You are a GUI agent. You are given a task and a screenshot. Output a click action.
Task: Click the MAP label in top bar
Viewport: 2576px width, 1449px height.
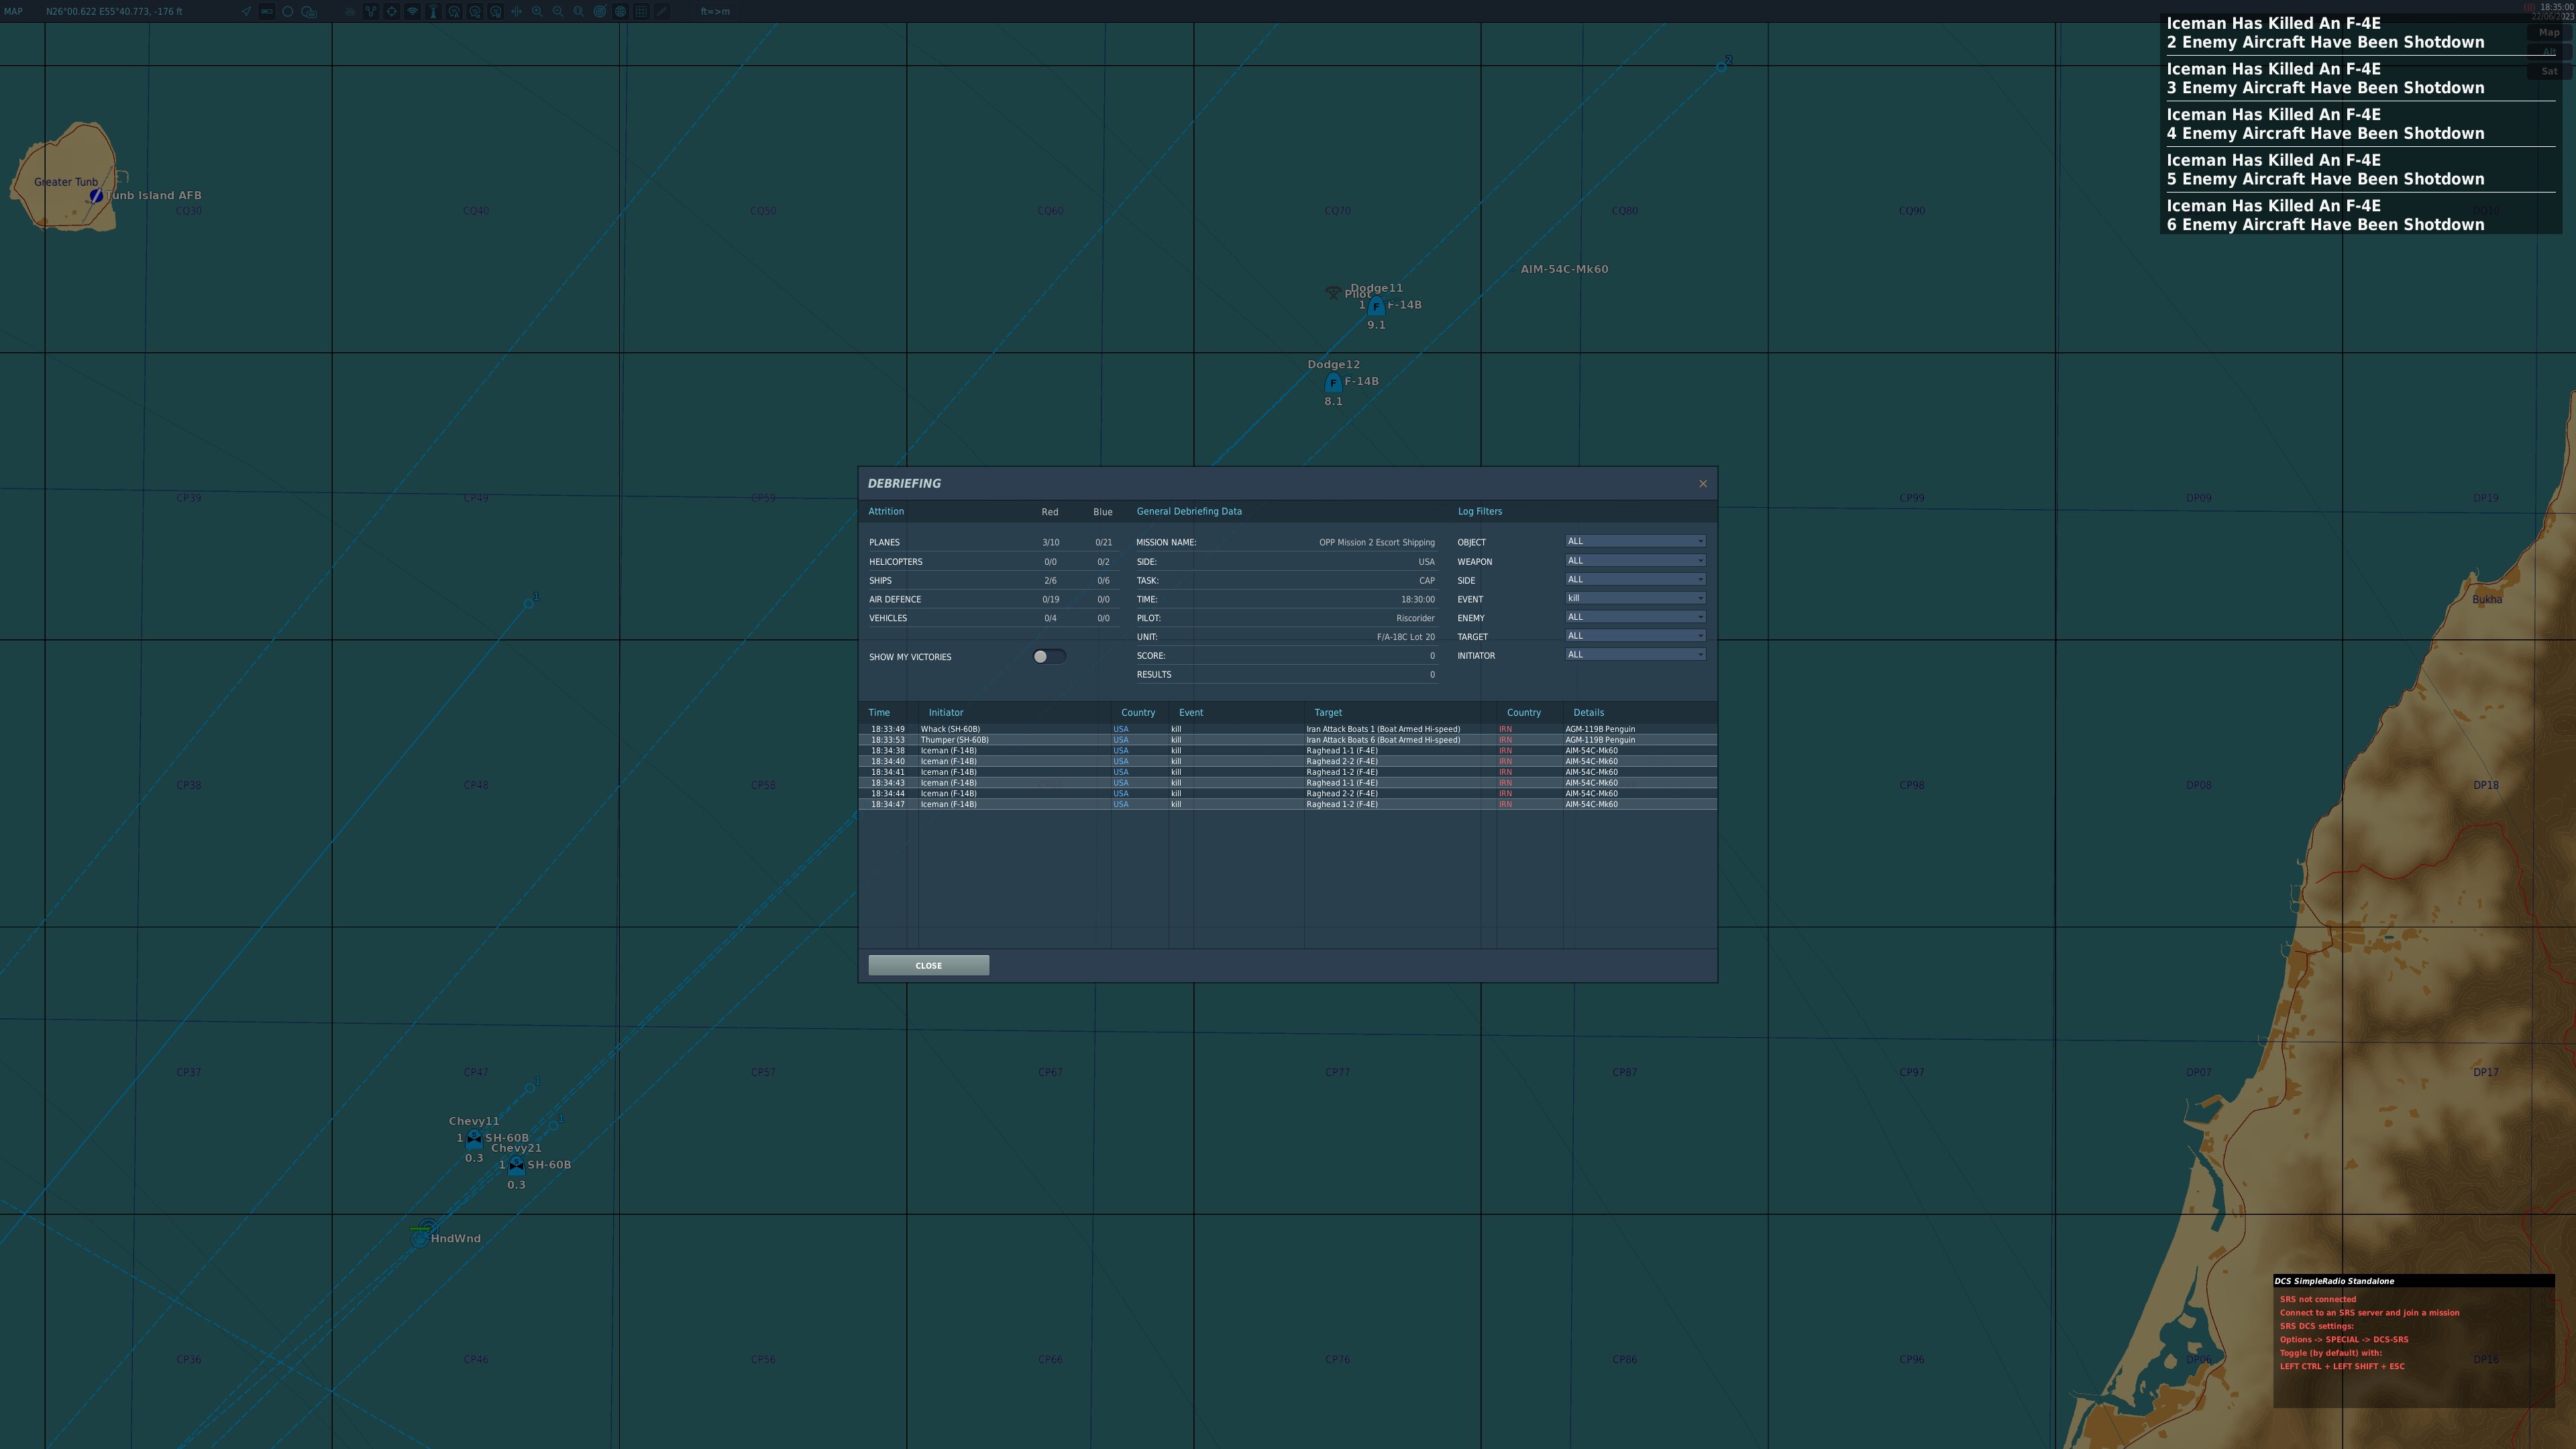[x=14, y=11]
